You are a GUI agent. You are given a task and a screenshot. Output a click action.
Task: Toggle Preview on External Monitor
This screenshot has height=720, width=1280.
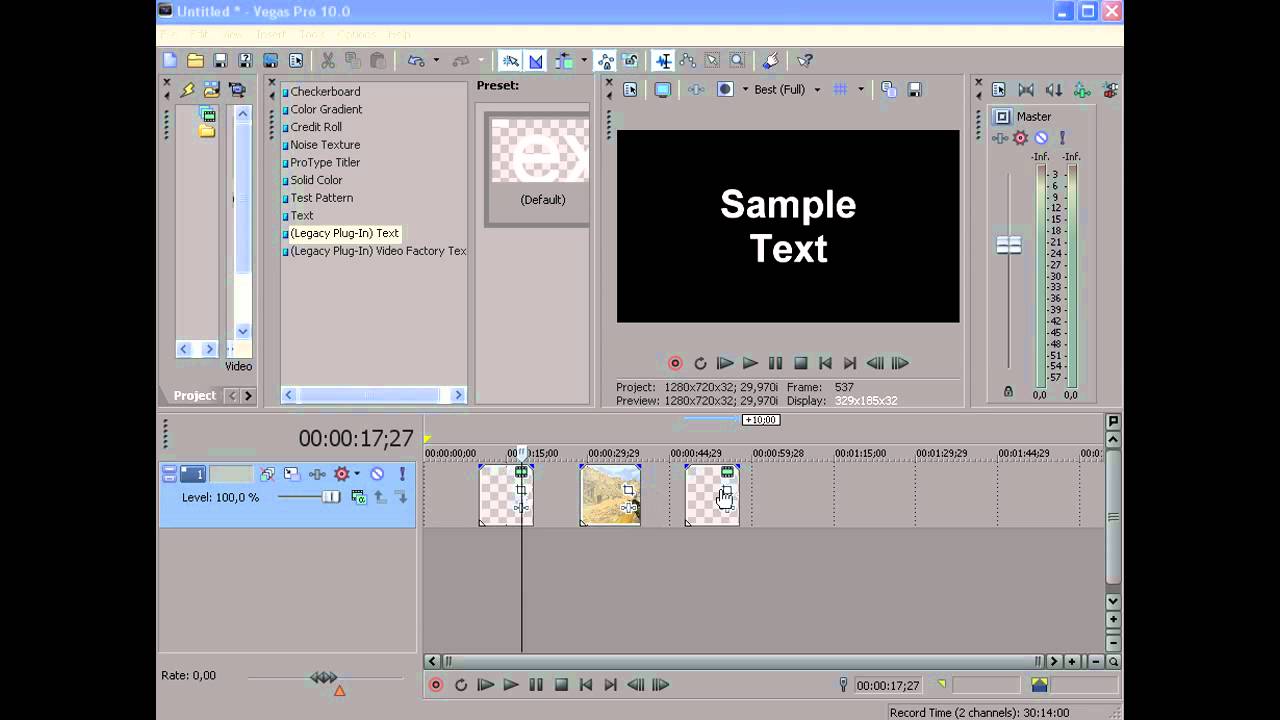662,89
